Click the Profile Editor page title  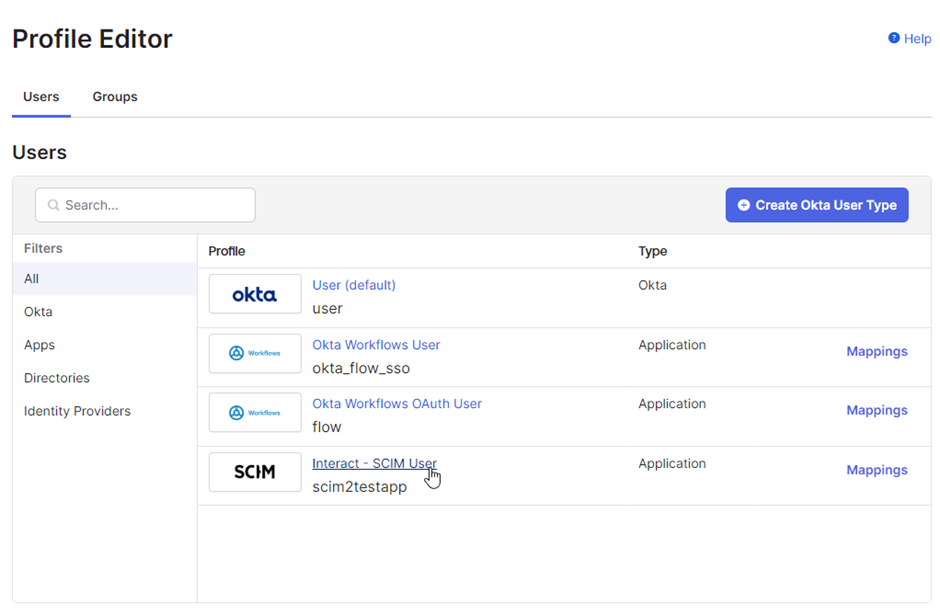92,39
